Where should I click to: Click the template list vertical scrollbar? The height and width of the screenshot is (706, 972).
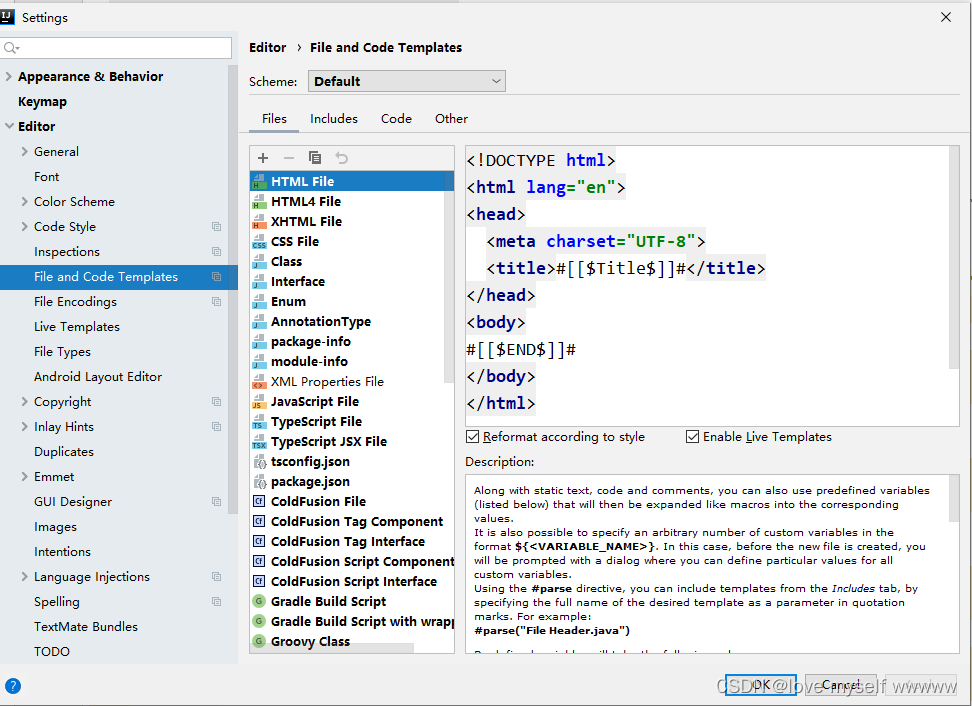coord(449,276)
